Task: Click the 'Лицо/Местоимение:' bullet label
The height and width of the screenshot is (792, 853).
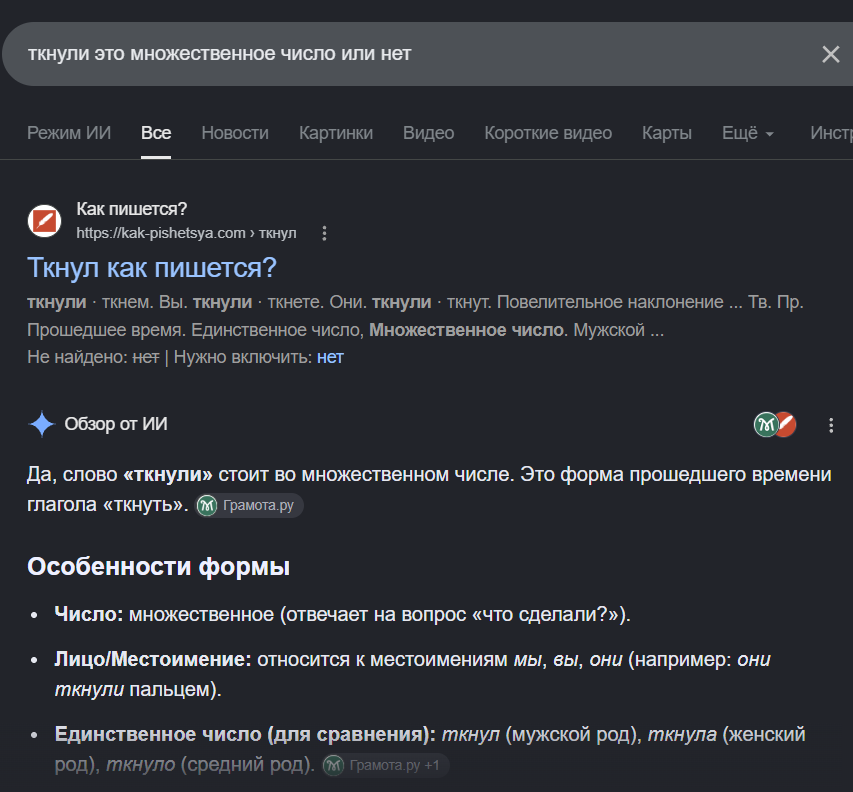Action: tap(153, 660)
